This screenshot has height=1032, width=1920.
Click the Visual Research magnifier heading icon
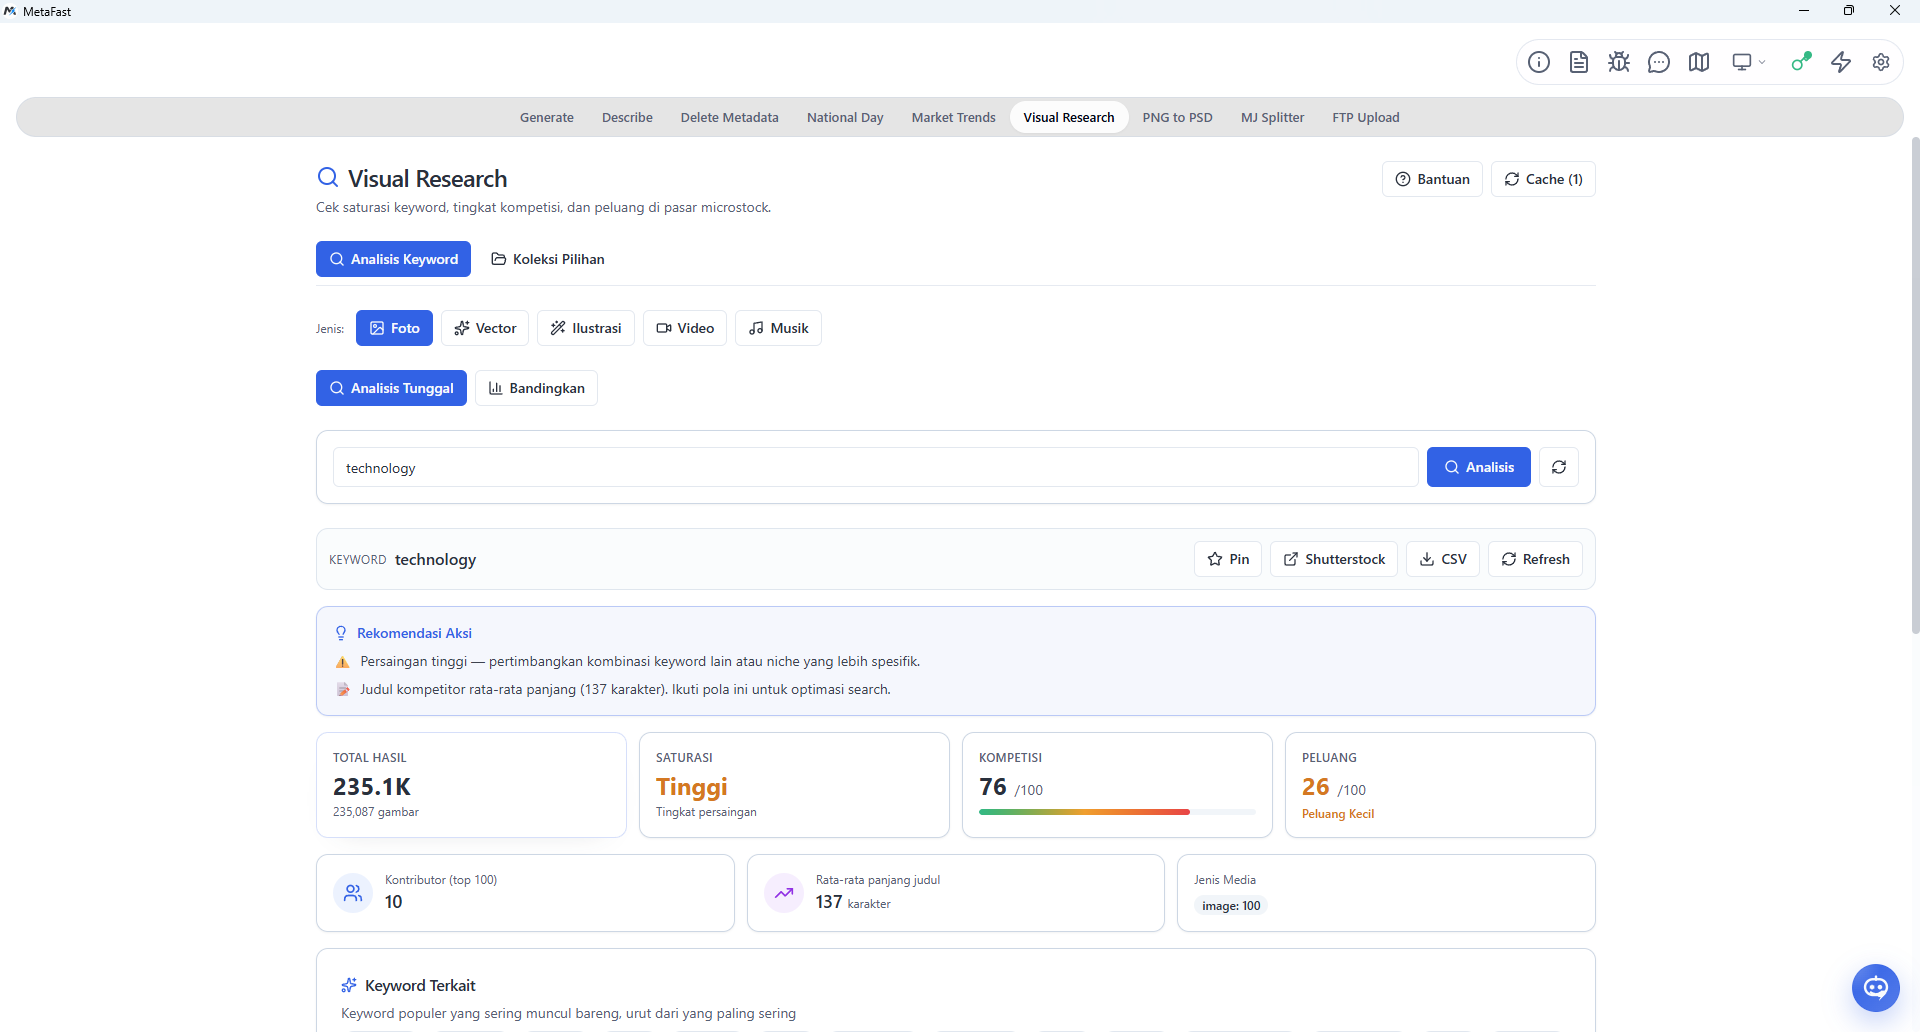(x=327, y=178)
